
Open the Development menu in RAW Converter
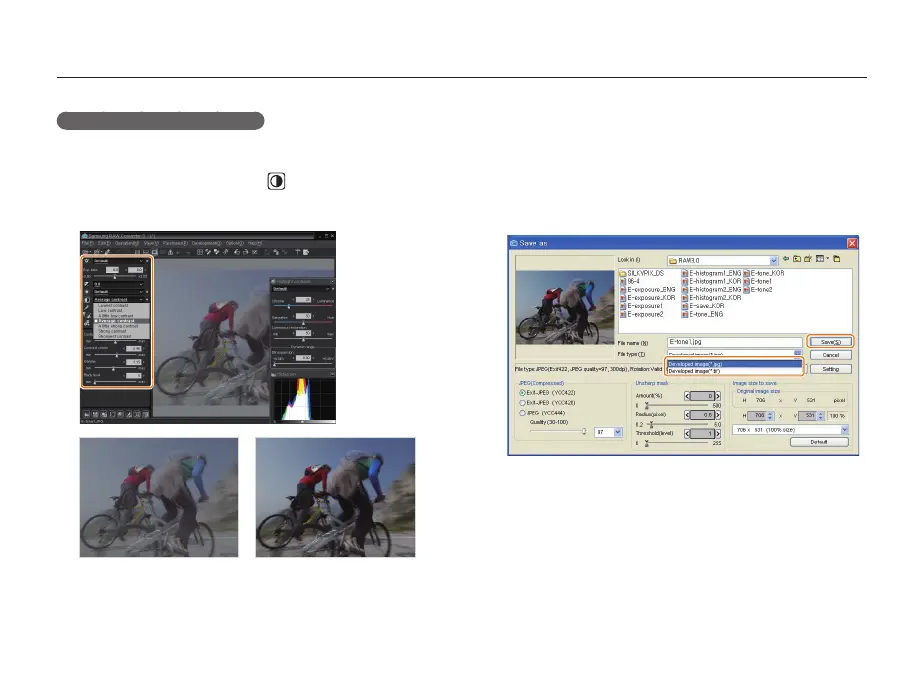point(206,243)
